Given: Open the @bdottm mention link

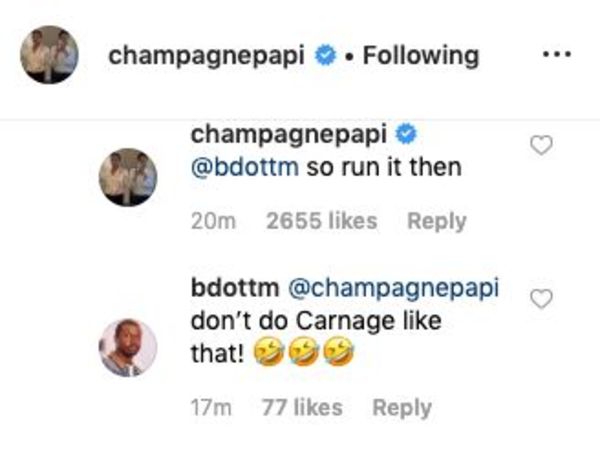Looking at the screenshot, I should (245, 167).
